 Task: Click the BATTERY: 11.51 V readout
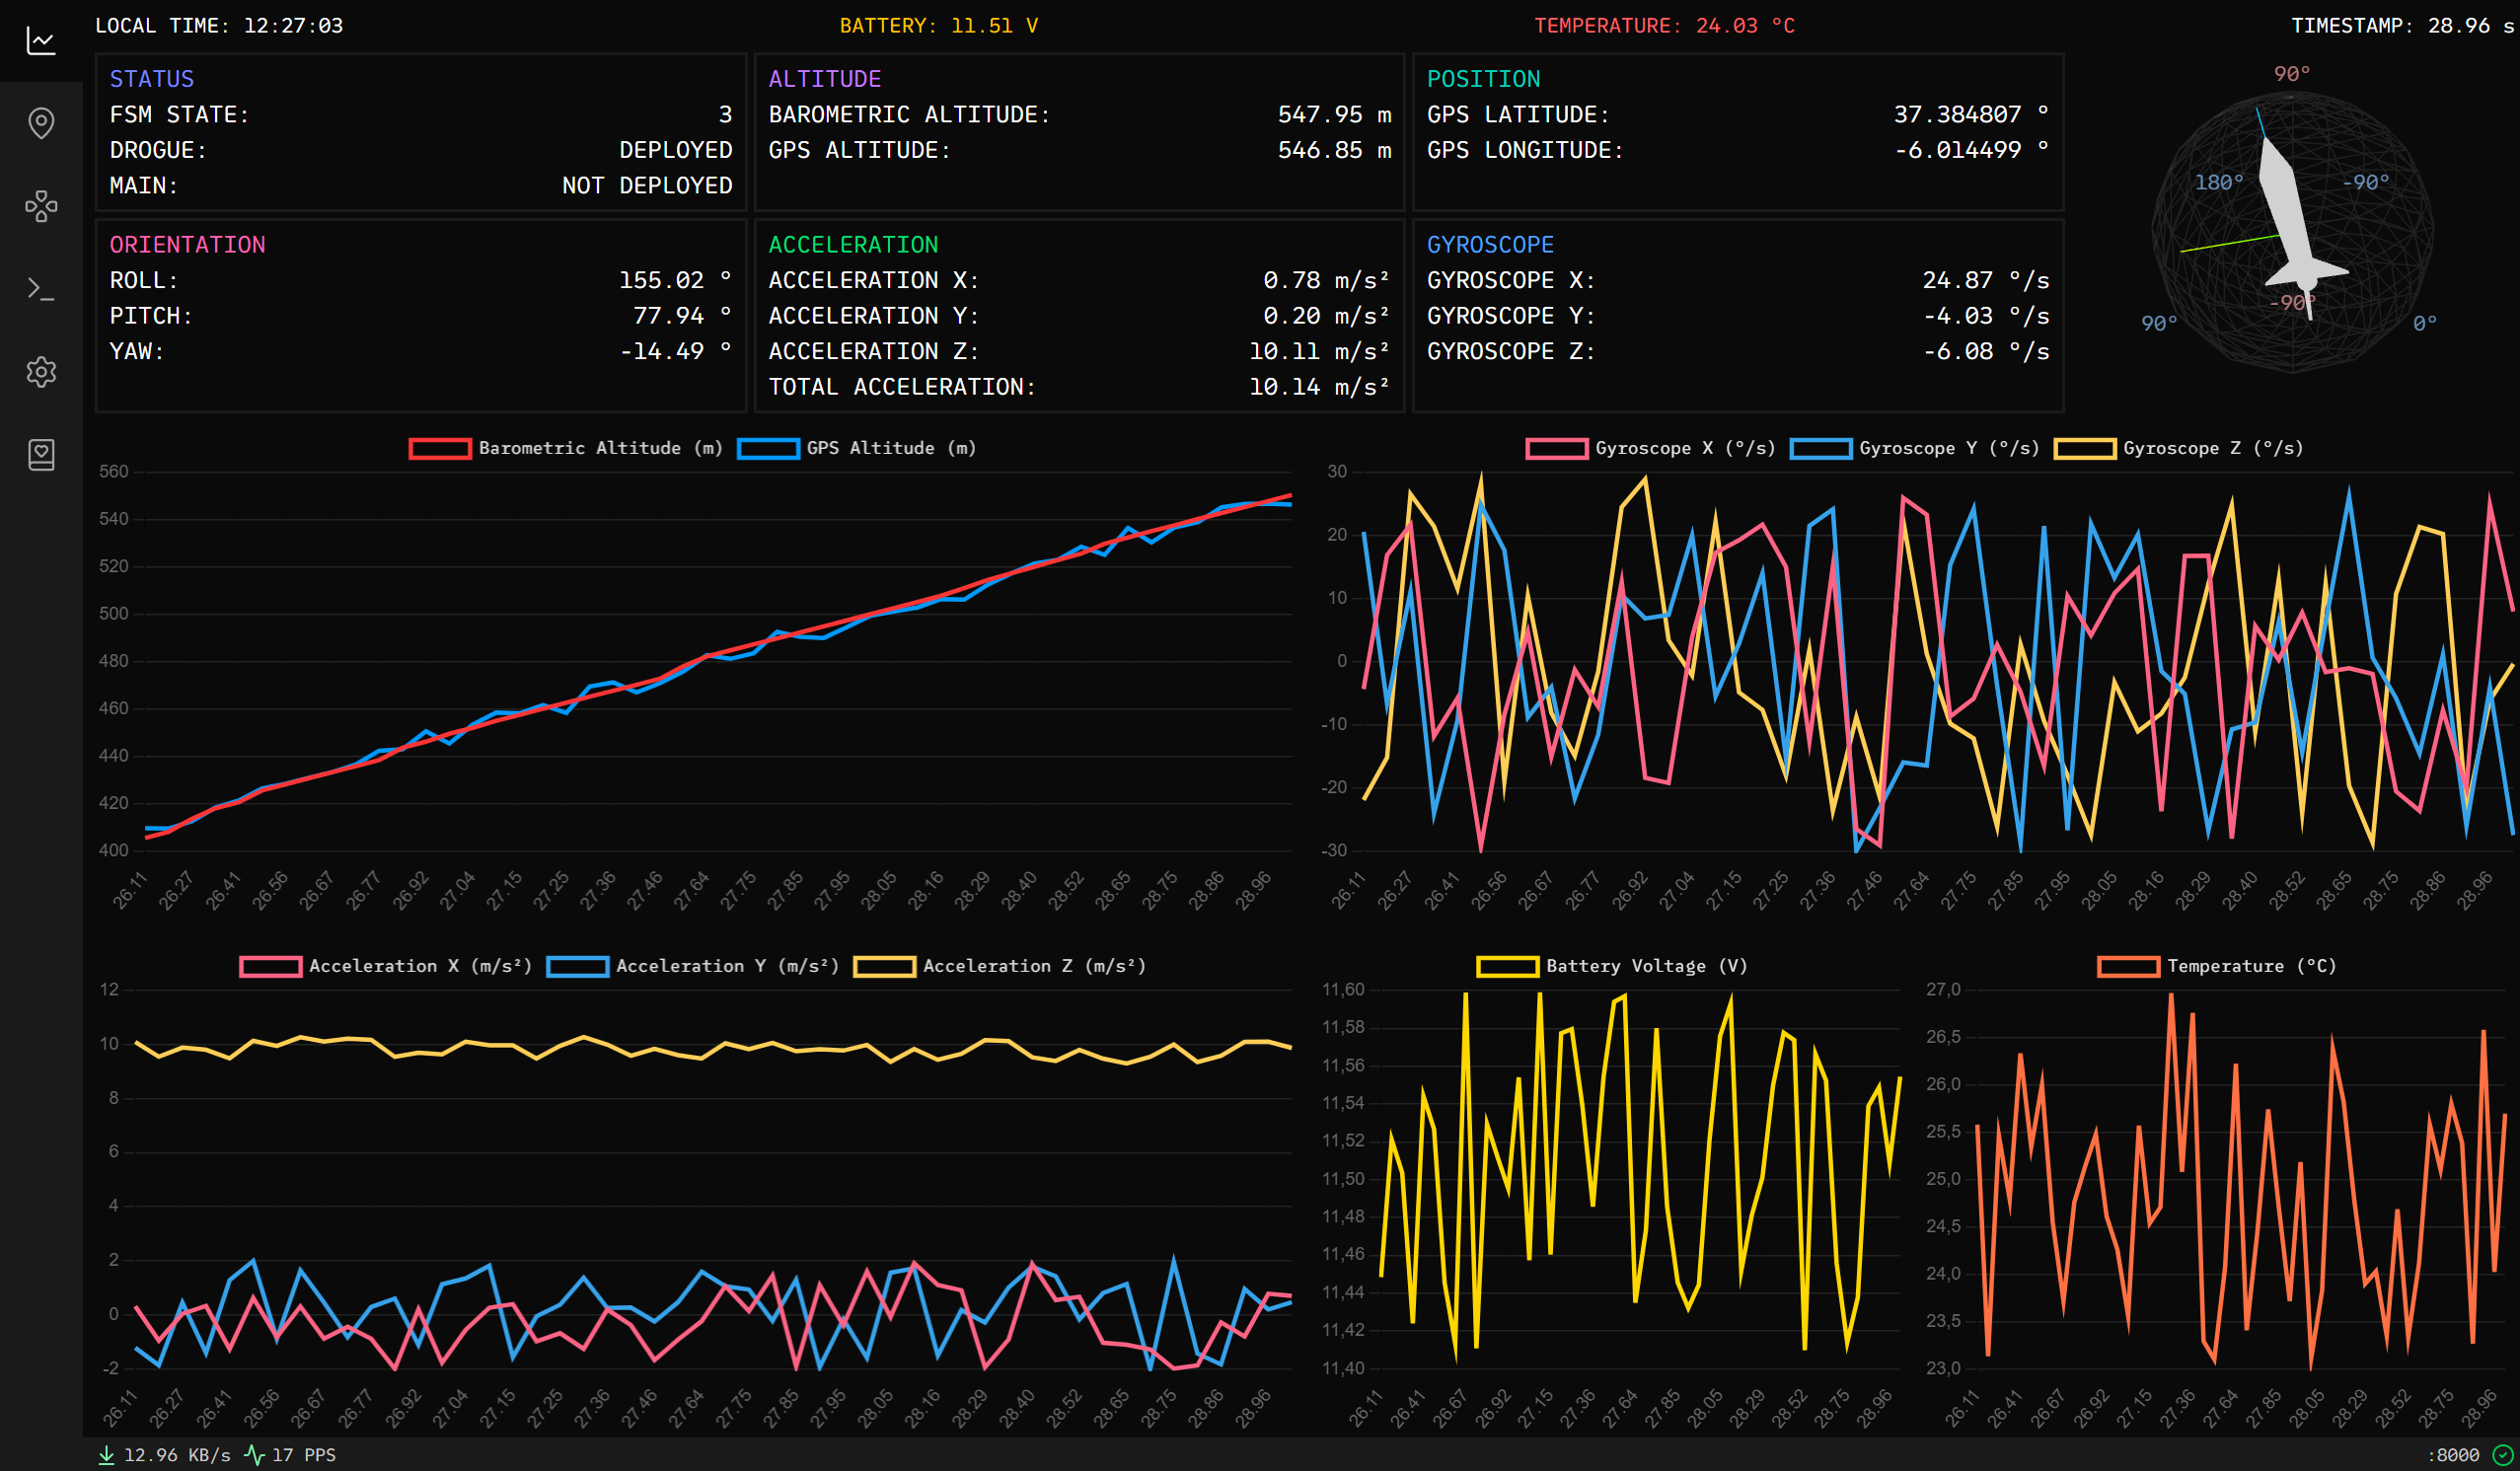pos(938,26)
